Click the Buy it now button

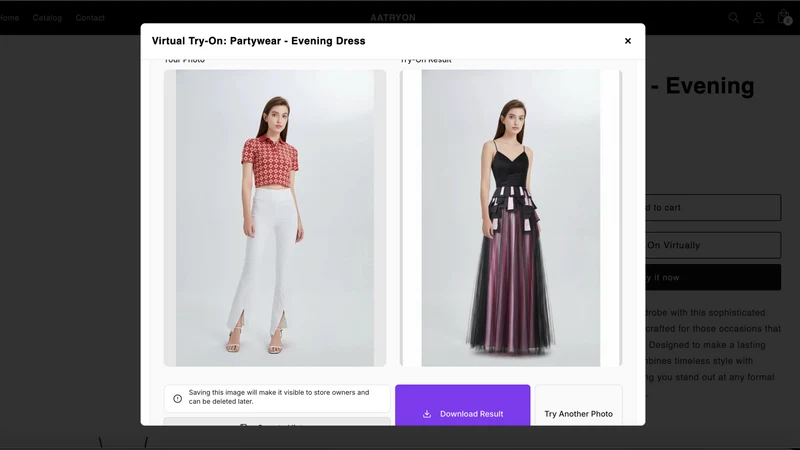pyautogui.click(x=713, y=278)
